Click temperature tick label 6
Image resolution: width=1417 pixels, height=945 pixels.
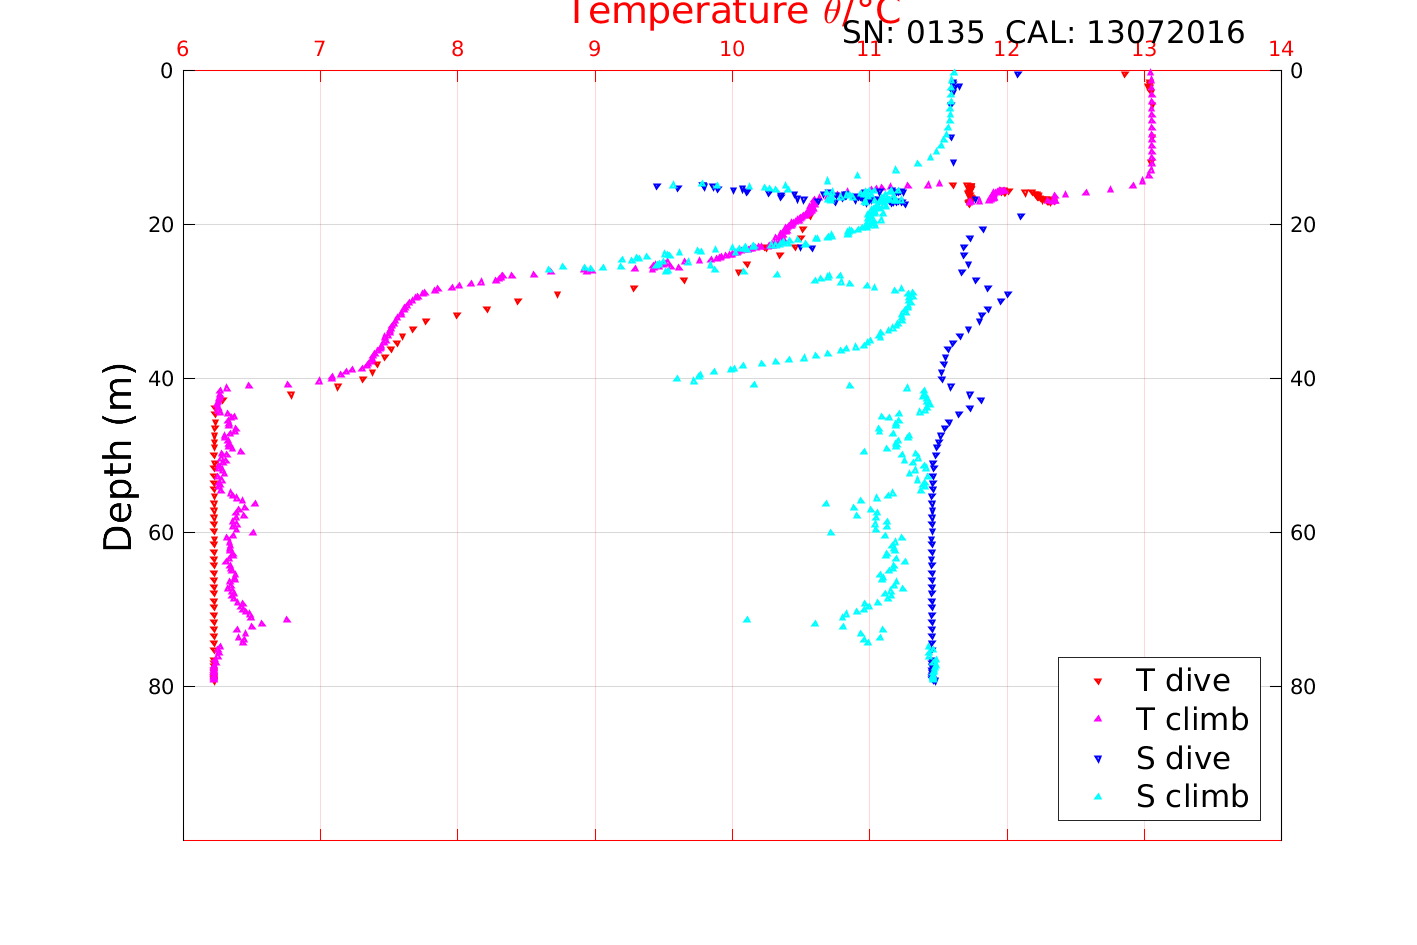[x=183, y=49]
